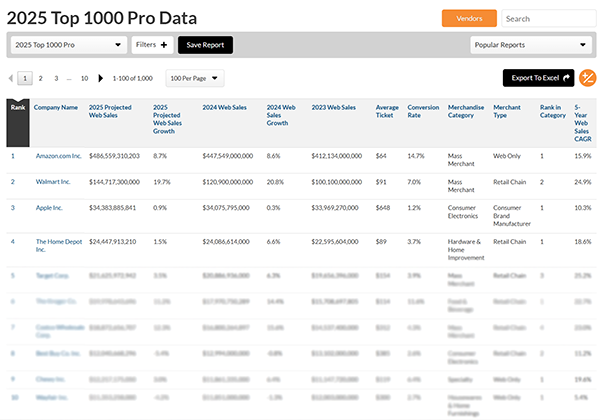Sort by Merchandise Category header
600x420 pixels.
click(466, 111)
